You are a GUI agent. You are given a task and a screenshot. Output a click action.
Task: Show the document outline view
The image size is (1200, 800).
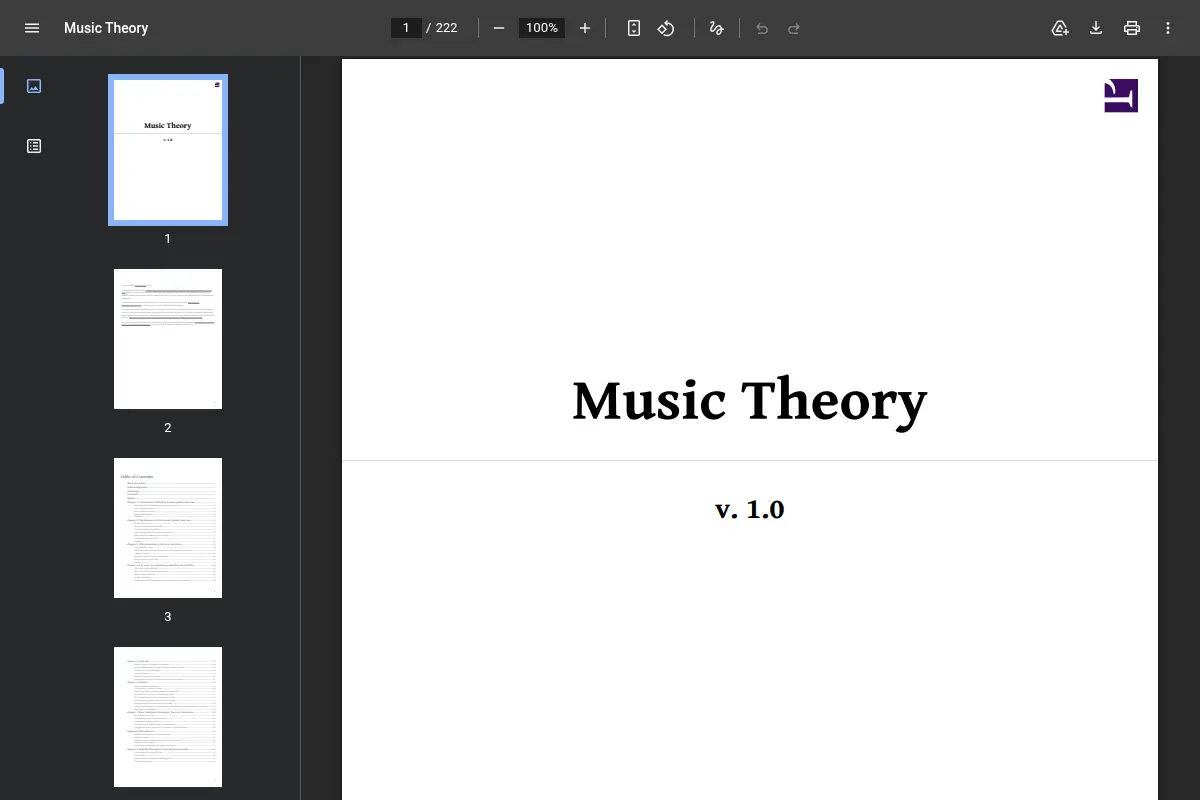click(34, 146)
